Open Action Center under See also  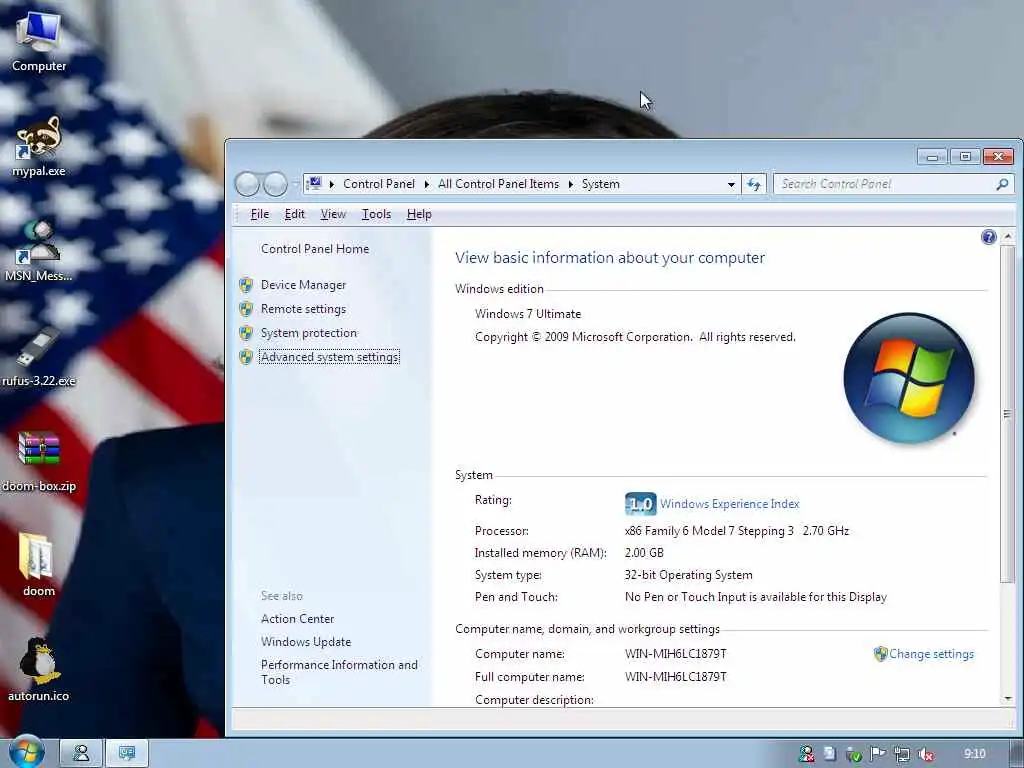tap(298, 618)
